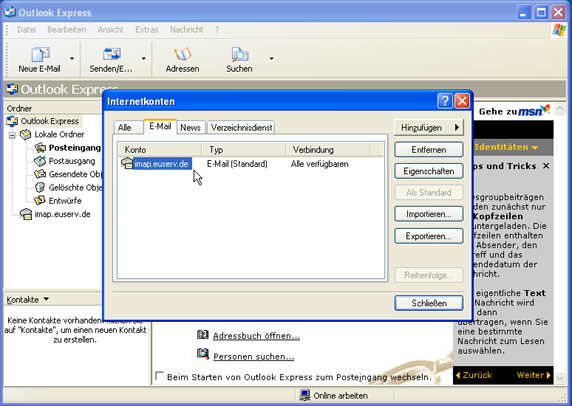Go to next tip with Weiter
This screenshot has width=572, height=406.
point(533,375)
